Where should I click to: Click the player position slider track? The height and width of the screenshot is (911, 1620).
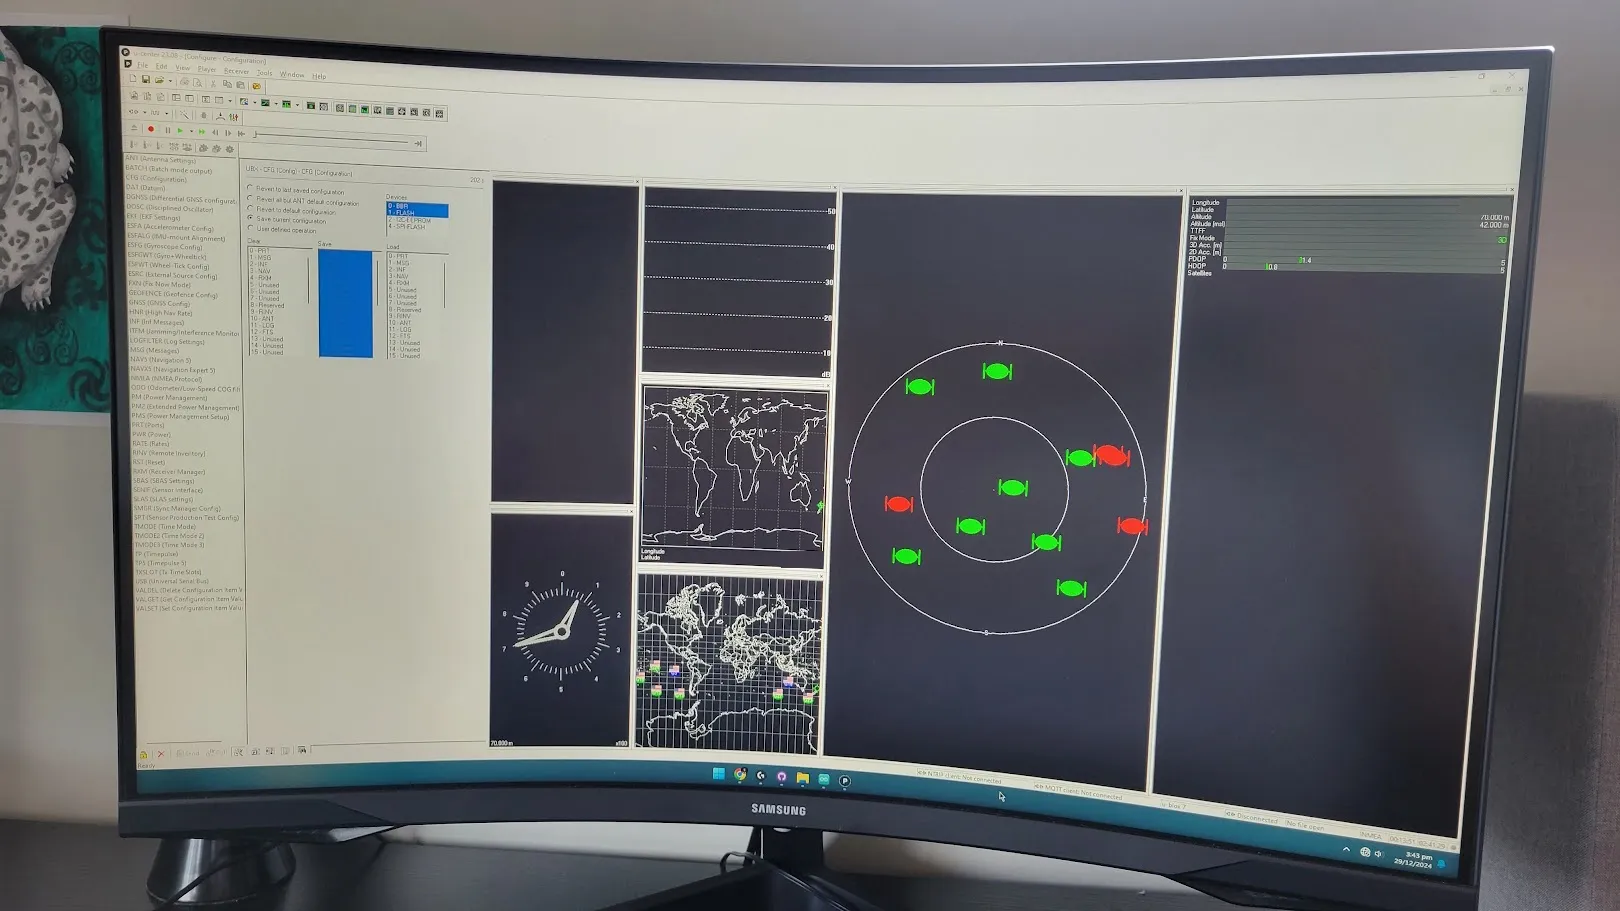(x=332, y=138)
